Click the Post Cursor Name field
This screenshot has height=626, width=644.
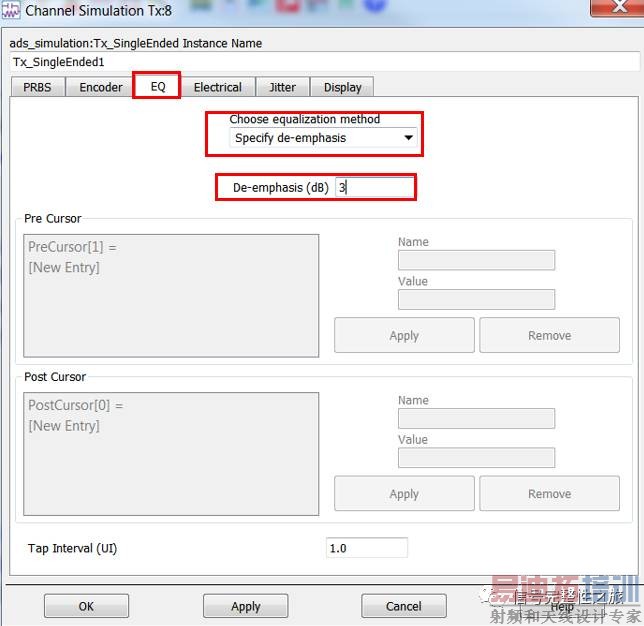[x=476, y=418]
